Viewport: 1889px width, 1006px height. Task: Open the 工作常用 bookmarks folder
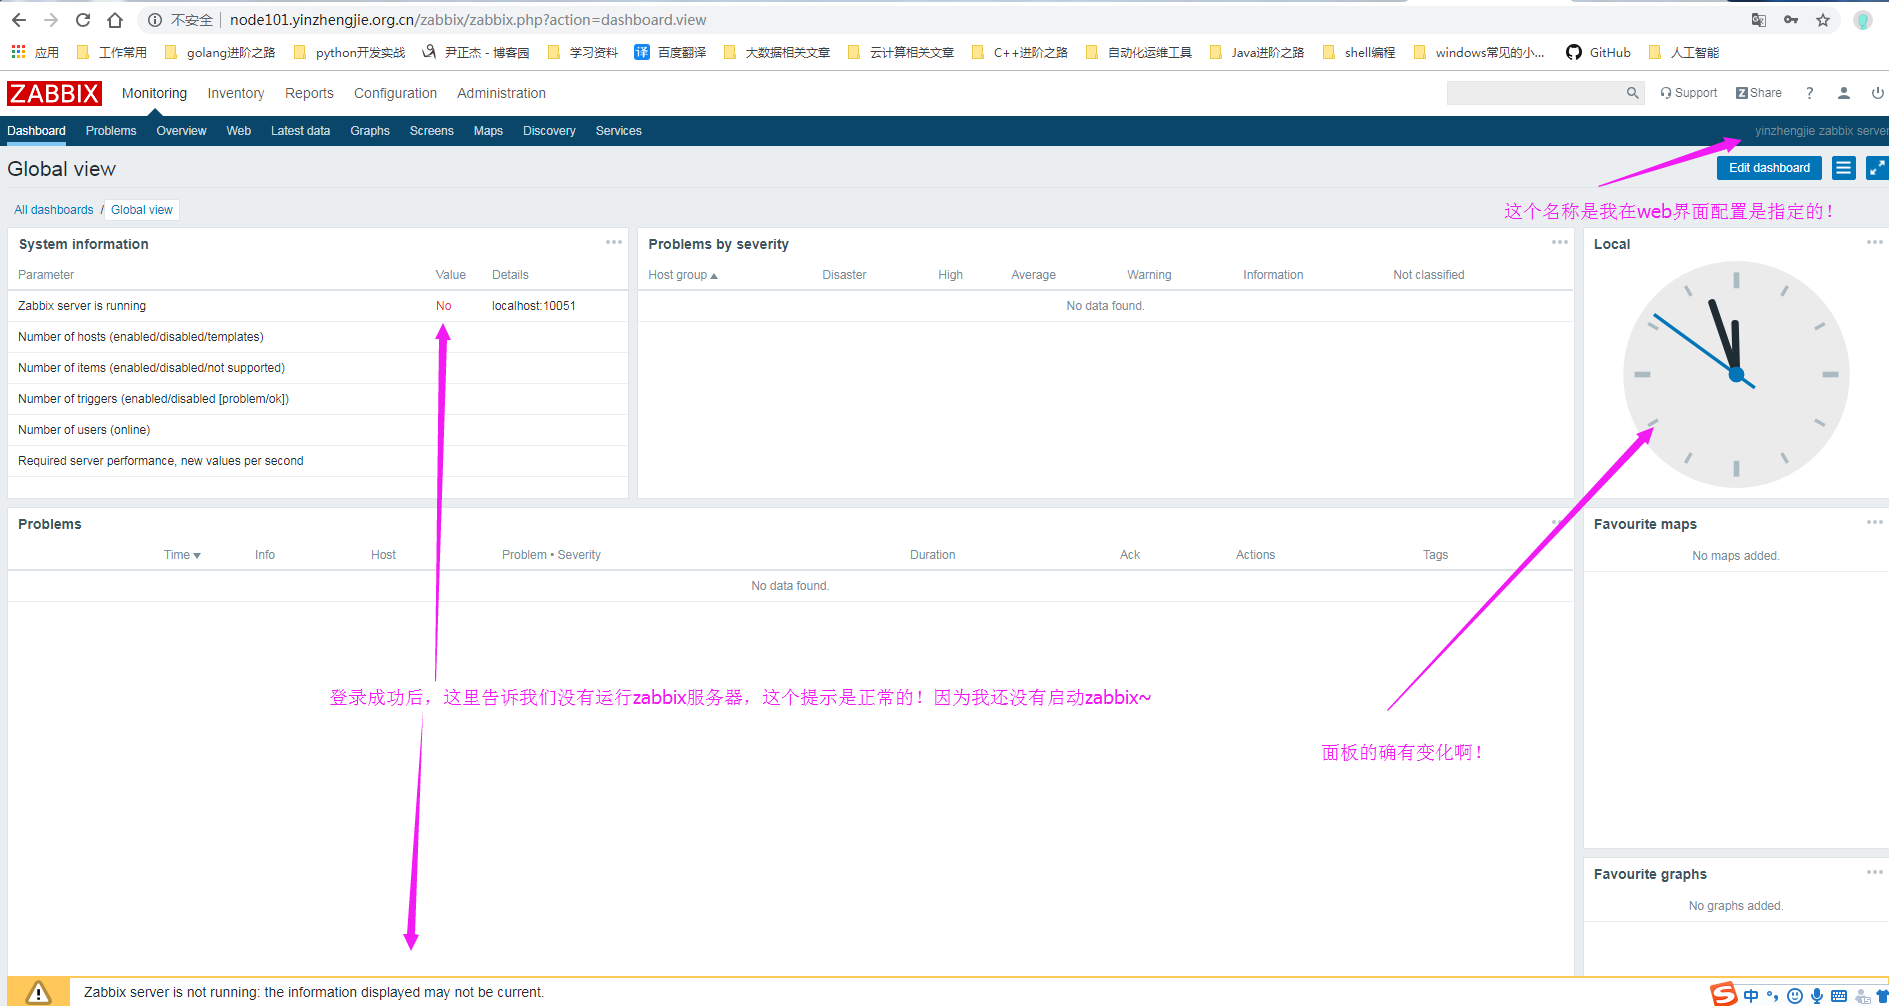click(x=112, y=52)
